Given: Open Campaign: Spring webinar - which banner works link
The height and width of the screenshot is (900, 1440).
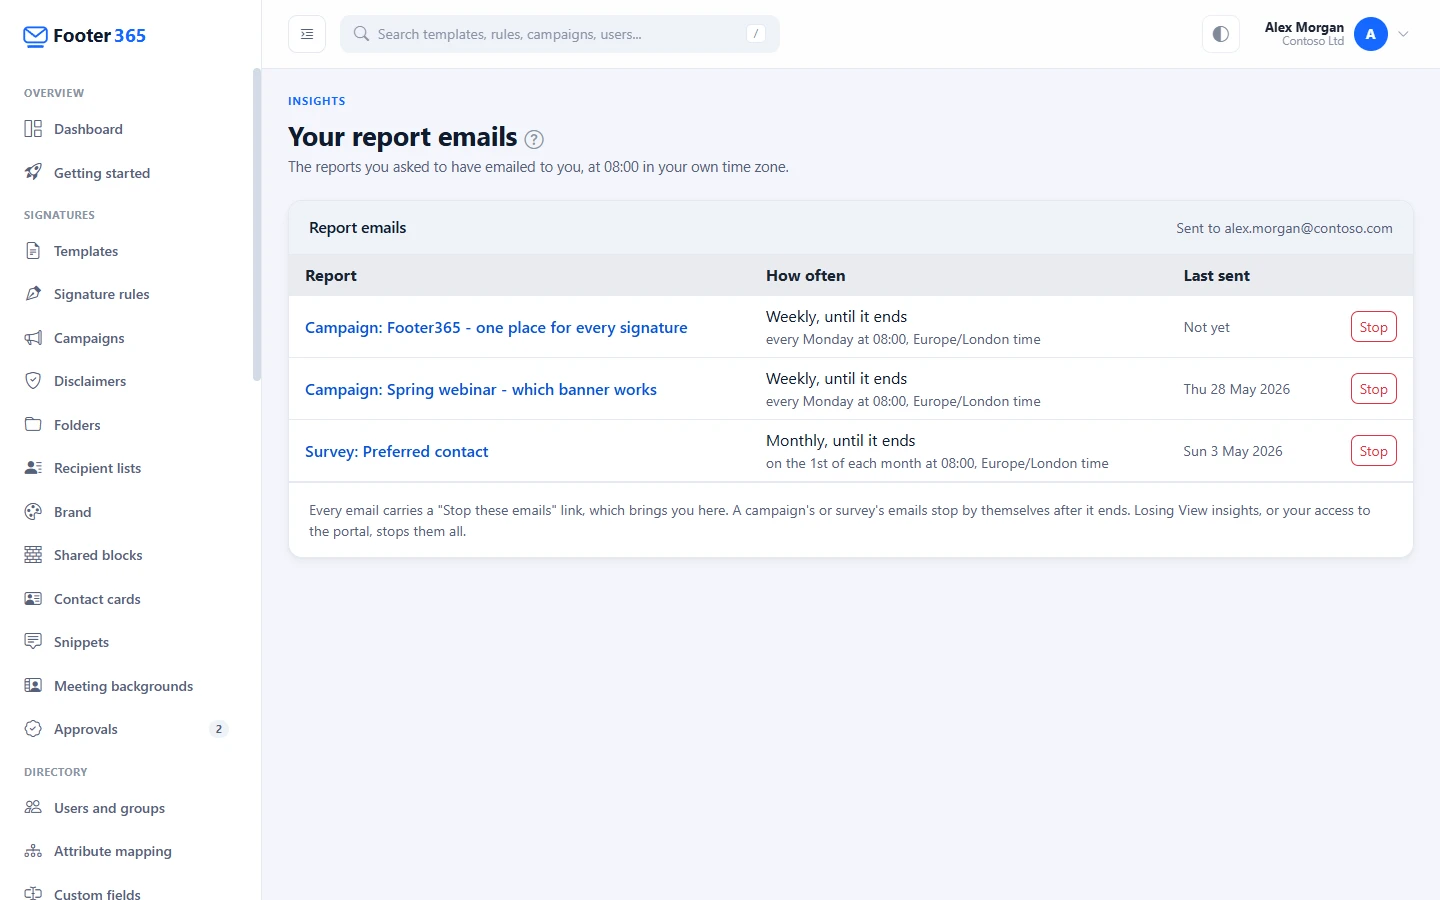Looking at the screenshot, I should pyautogui.click(x=481, y=389).
